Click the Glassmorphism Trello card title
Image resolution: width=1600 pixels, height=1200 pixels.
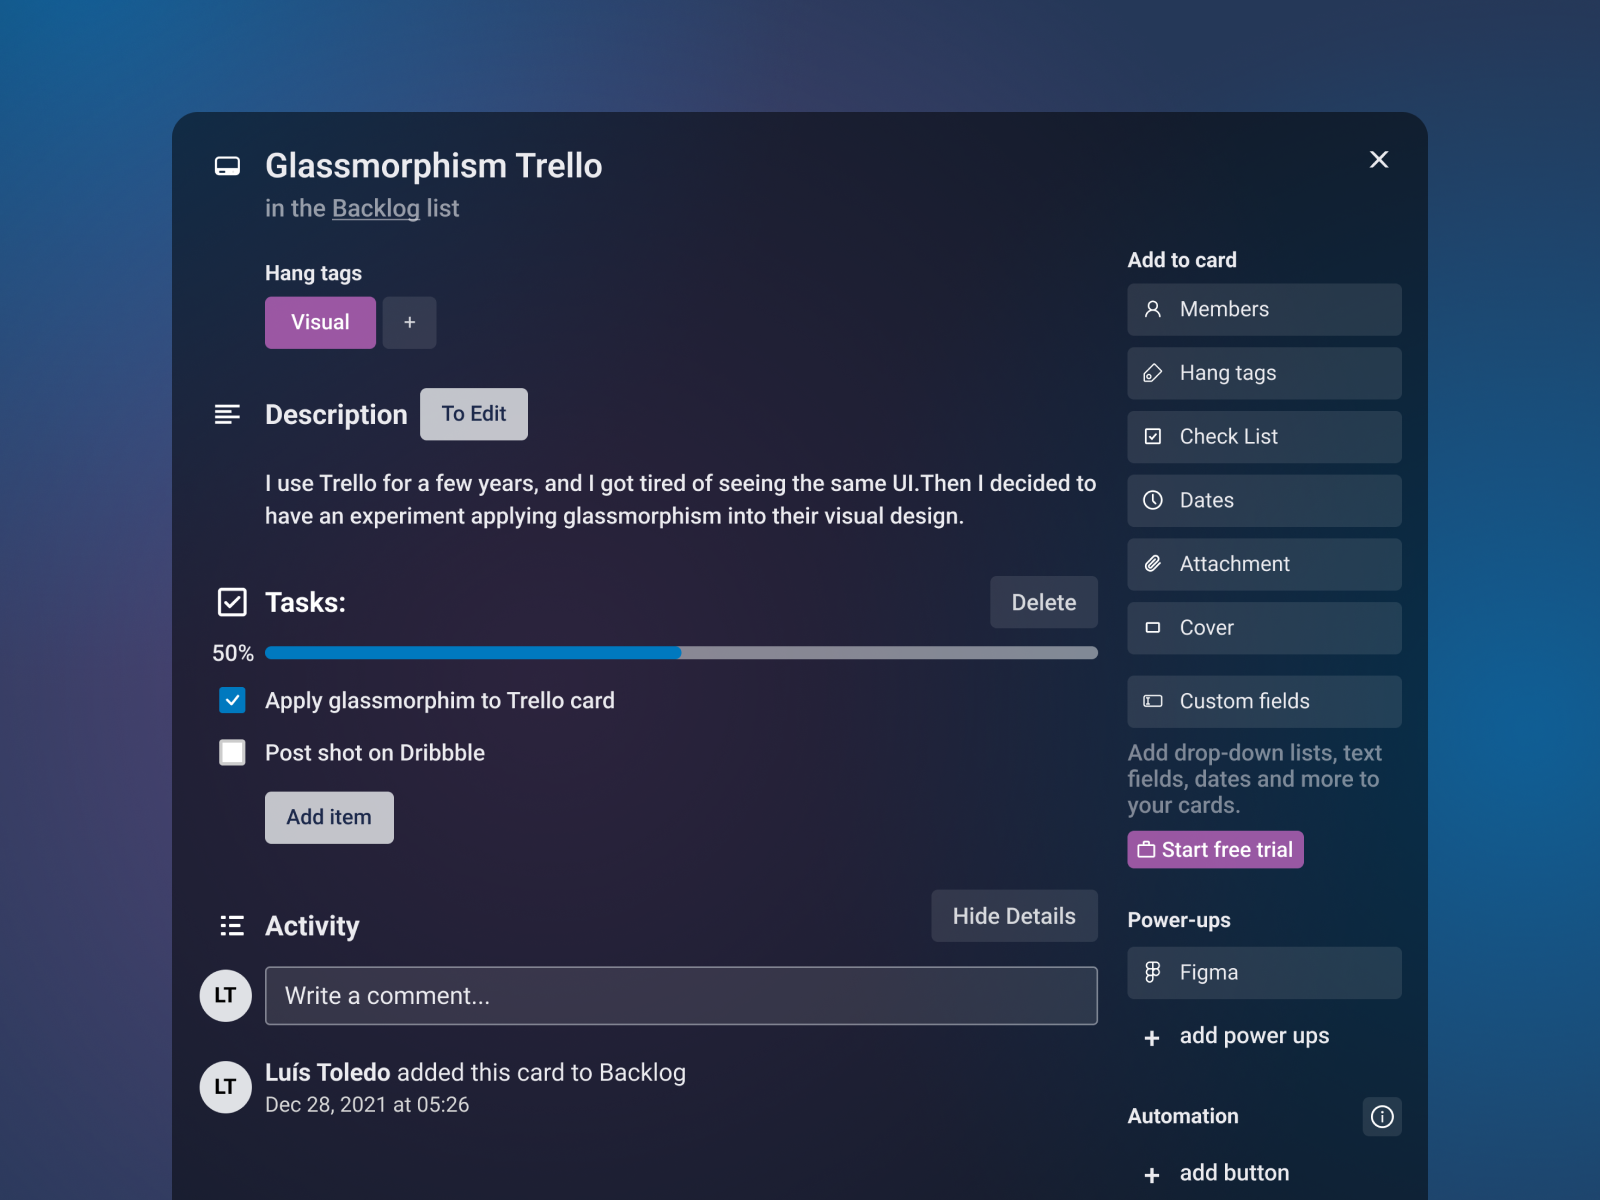tap(434, 166)
